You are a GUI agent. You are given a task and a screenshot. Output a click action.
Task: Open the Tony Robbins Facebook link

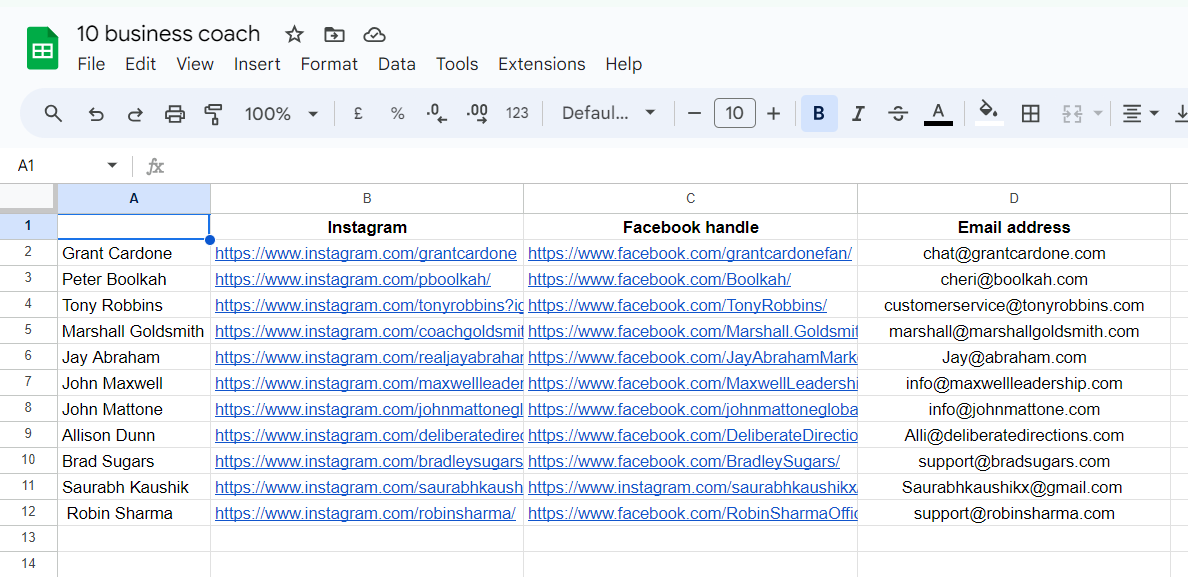click(677, 305)
